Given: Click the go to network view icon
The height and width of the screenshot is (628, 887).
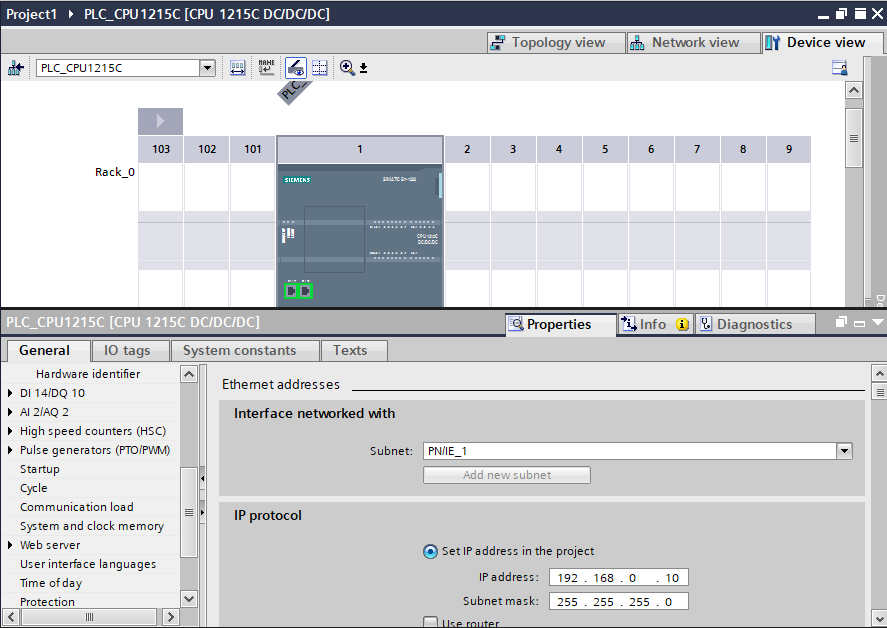Looking at the screenshot, I should coord(16,68).
